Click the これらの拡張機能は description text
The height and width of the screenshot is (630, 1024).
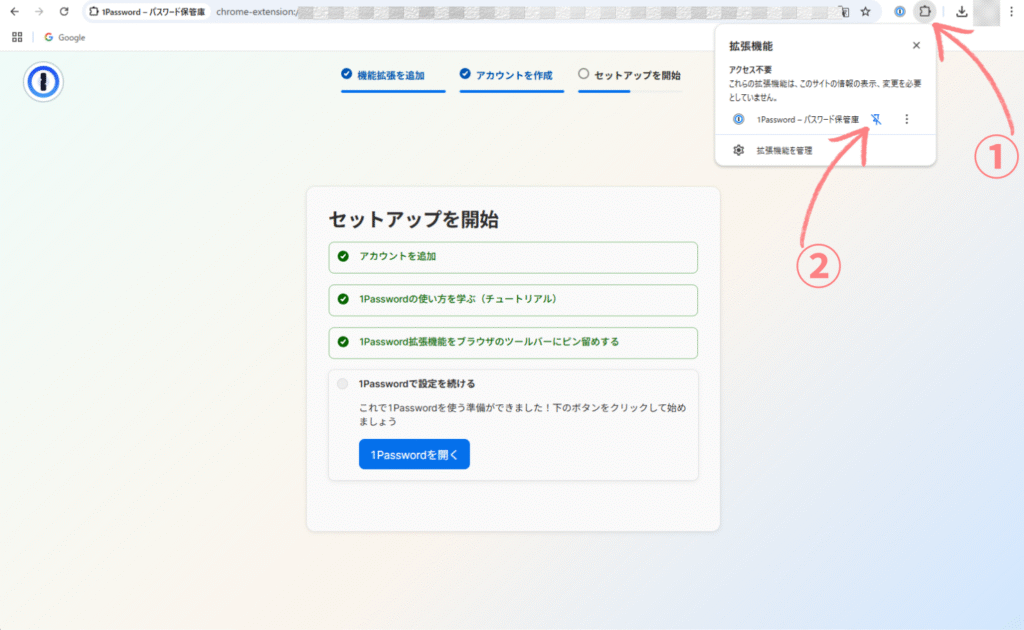(x=825, y=91)
